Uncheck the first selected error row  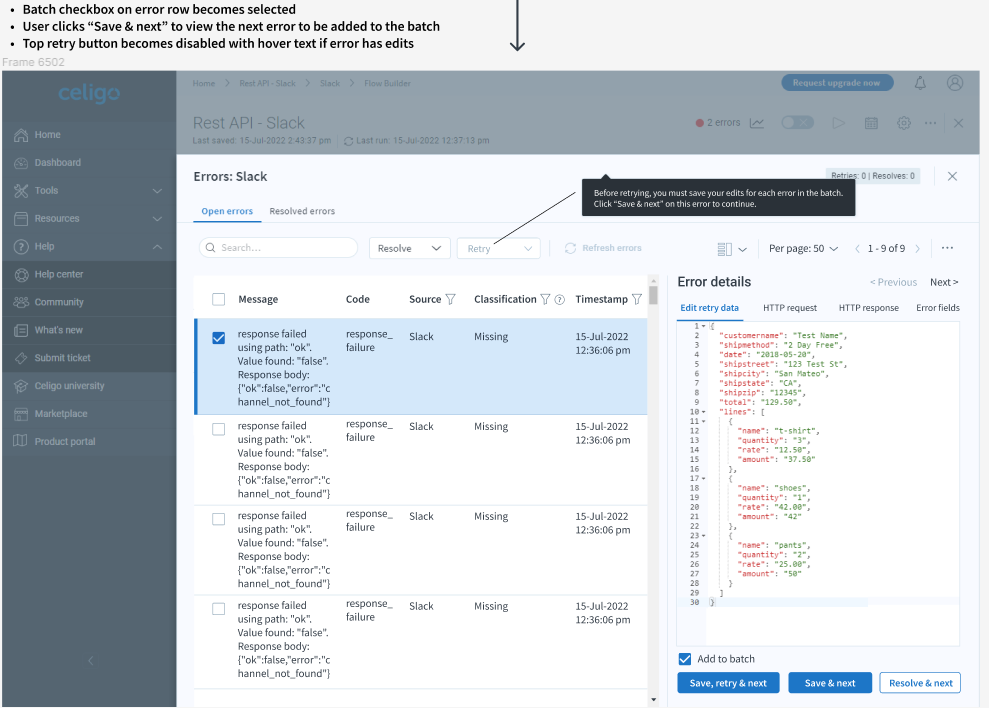pos(219,338)
